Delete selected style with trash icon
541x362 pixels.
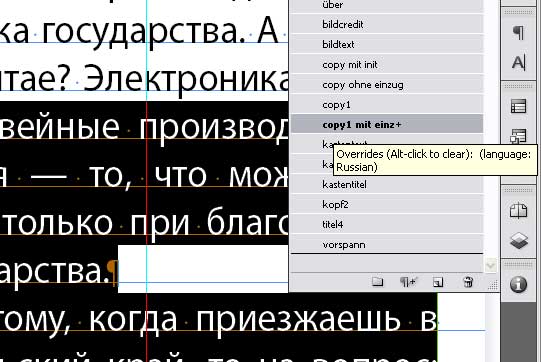[x=468, y=282]
